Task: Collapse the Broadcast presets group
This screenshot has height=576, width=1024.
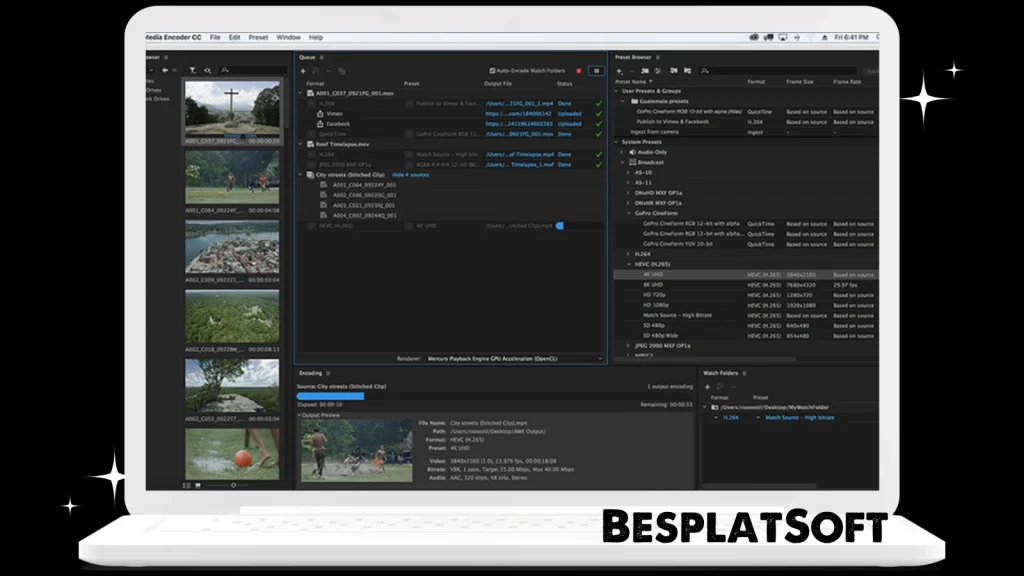Action: tap(622, 163)
